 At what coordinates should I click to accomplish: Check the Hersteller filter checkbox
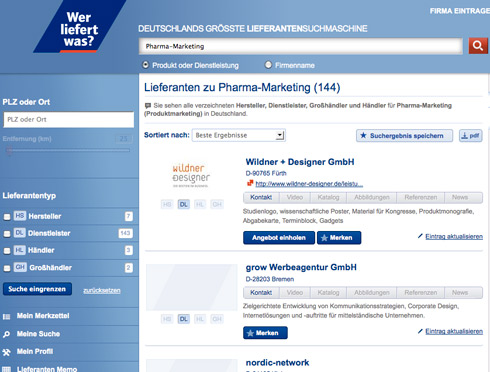[x=7, y=217]
